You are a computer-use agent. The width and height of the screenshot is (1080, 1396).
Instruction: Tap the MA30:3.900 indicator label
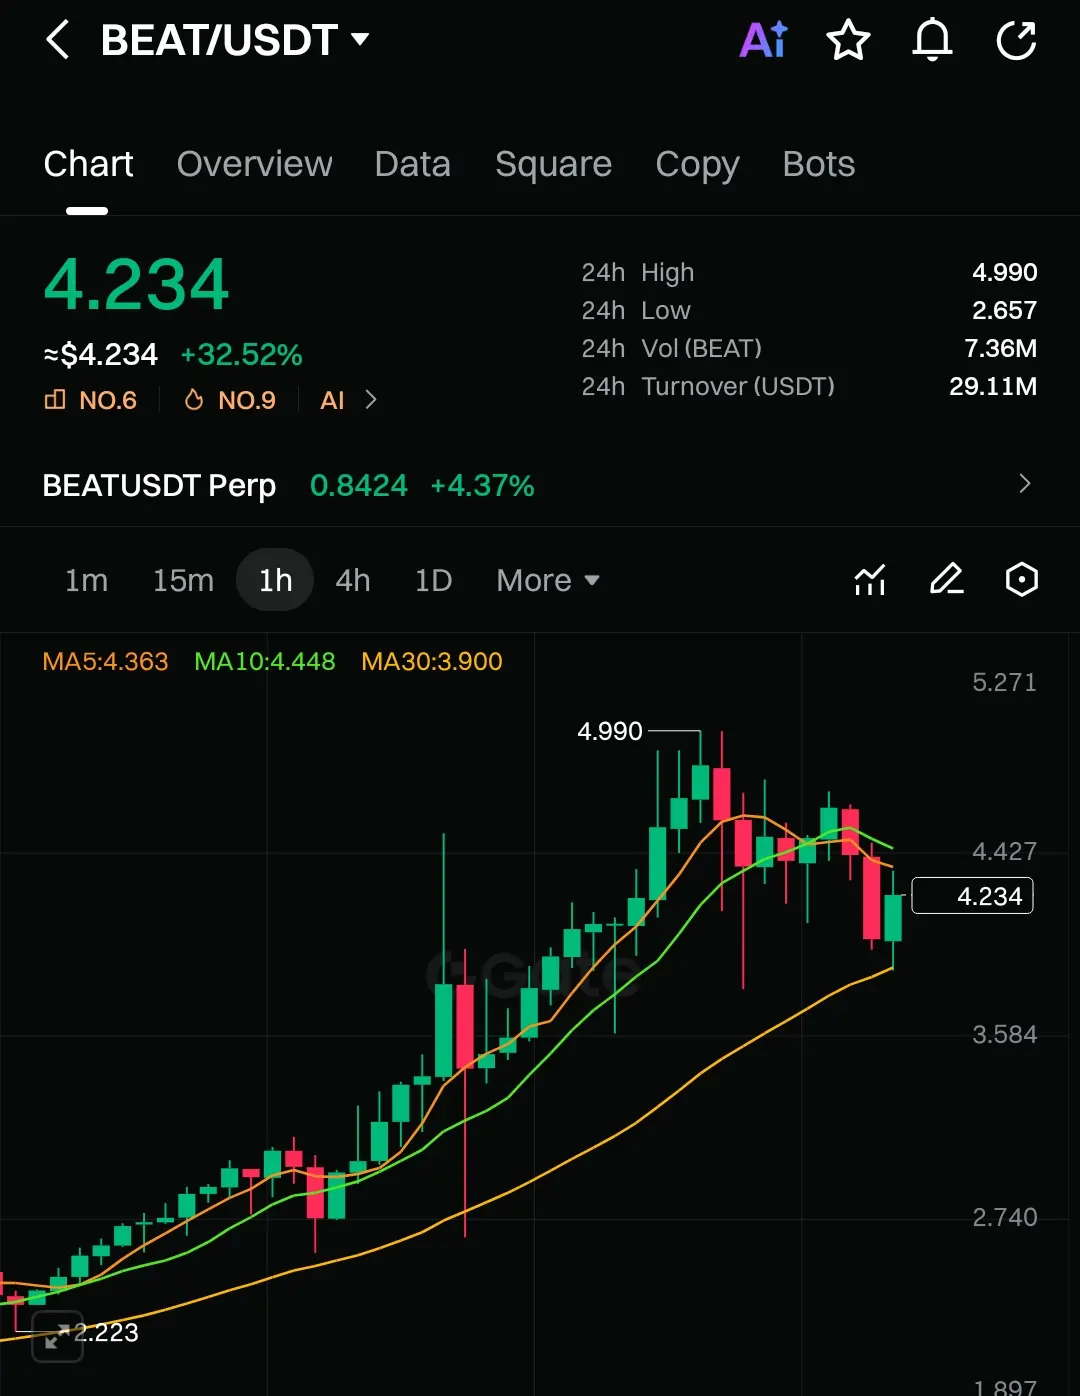pos(432,662)
